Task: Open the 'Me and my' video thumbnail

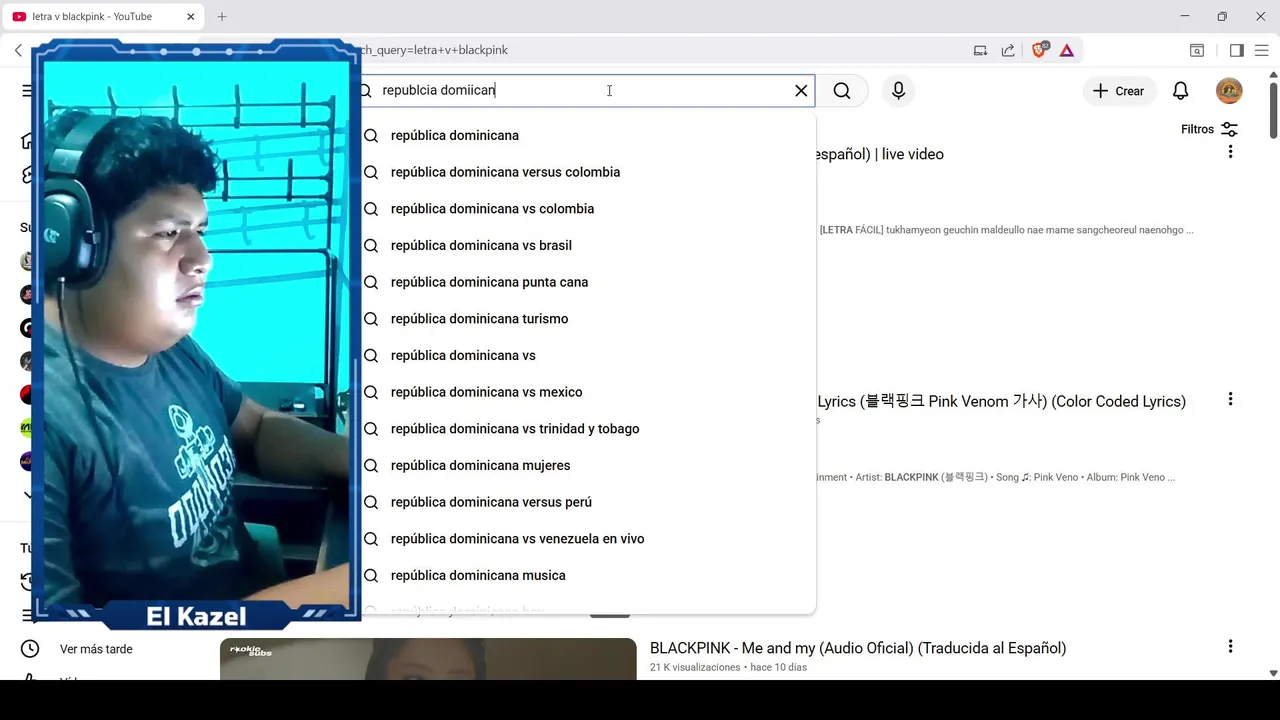Action: pos(428,659)
